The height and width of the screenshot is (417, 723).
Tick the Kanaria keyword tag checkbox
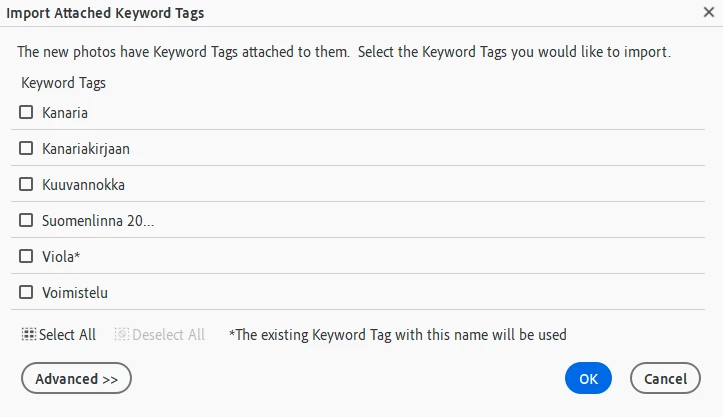tap(27, 112)
